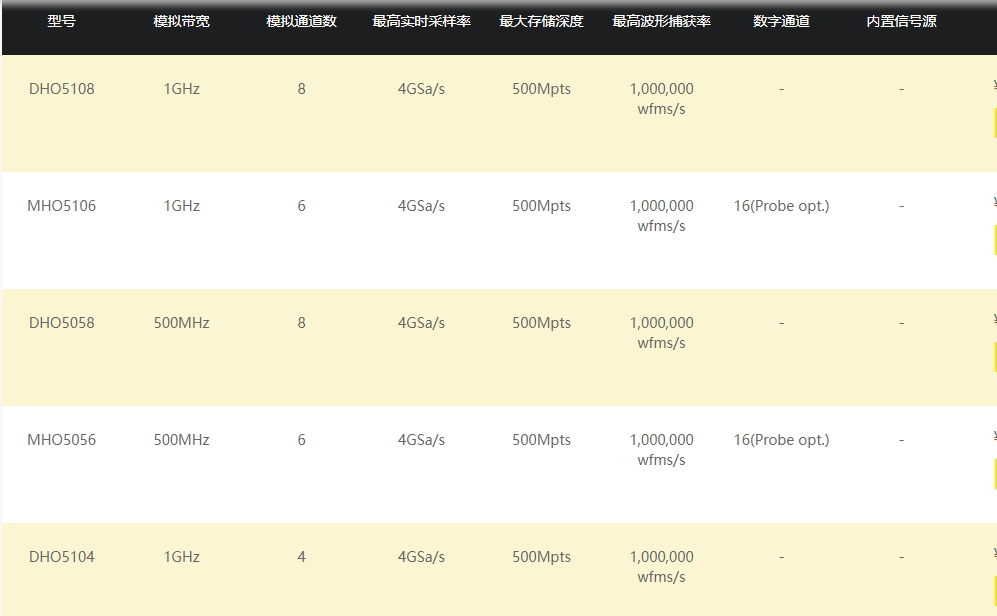Screen dimensions: 997x616
Task: Click 1GHz bandwidth in MHO5106 row
Action: pyautogui.click(x=182, y=206)
